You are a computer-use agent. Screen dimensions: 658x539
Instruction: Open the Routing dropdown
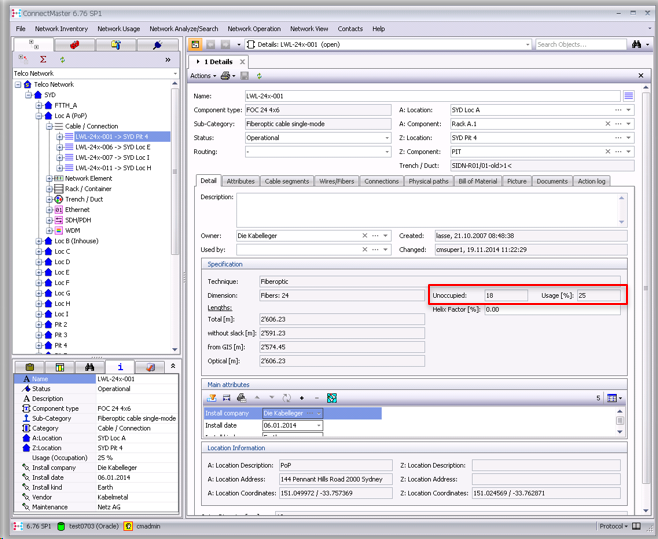point(387,152)
